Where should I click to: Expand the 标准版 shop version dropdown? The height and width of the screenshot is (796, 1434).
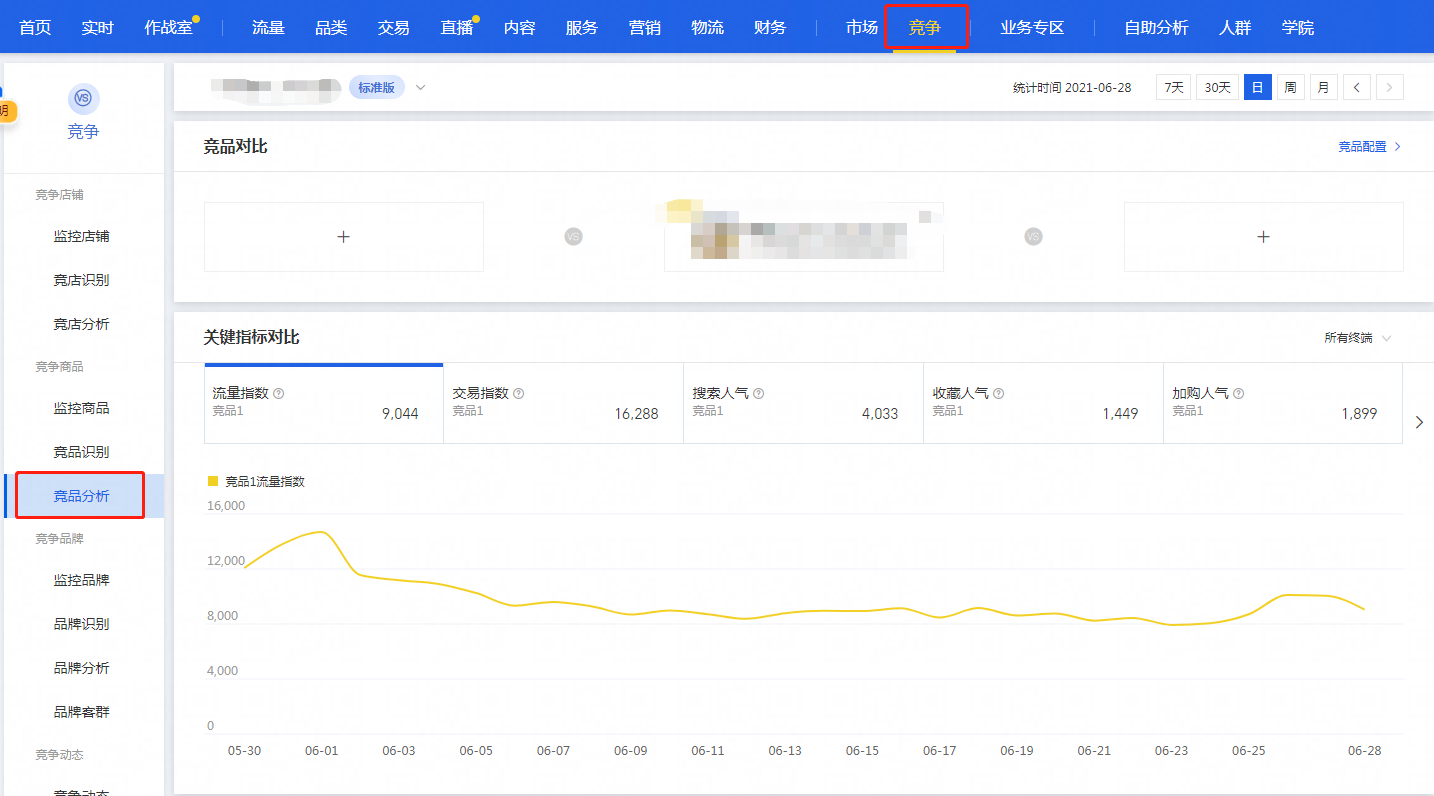click(x=421, y=87)
